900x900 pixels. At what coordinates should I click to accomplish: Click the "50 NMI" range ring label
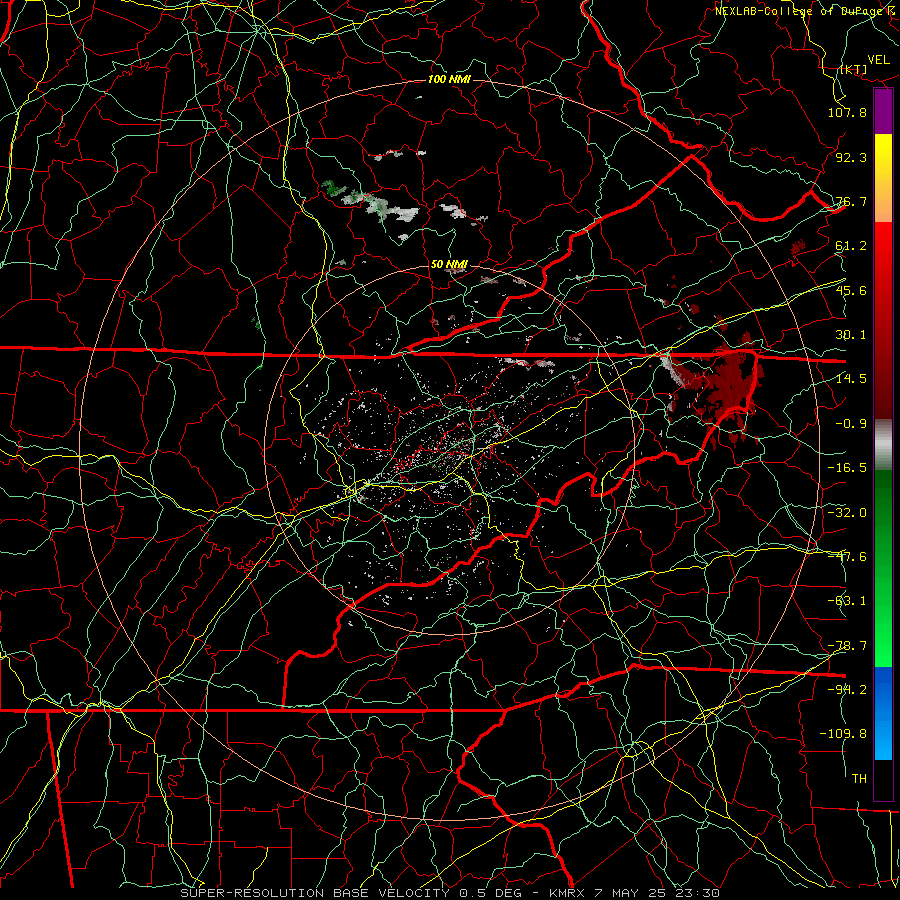449,264
